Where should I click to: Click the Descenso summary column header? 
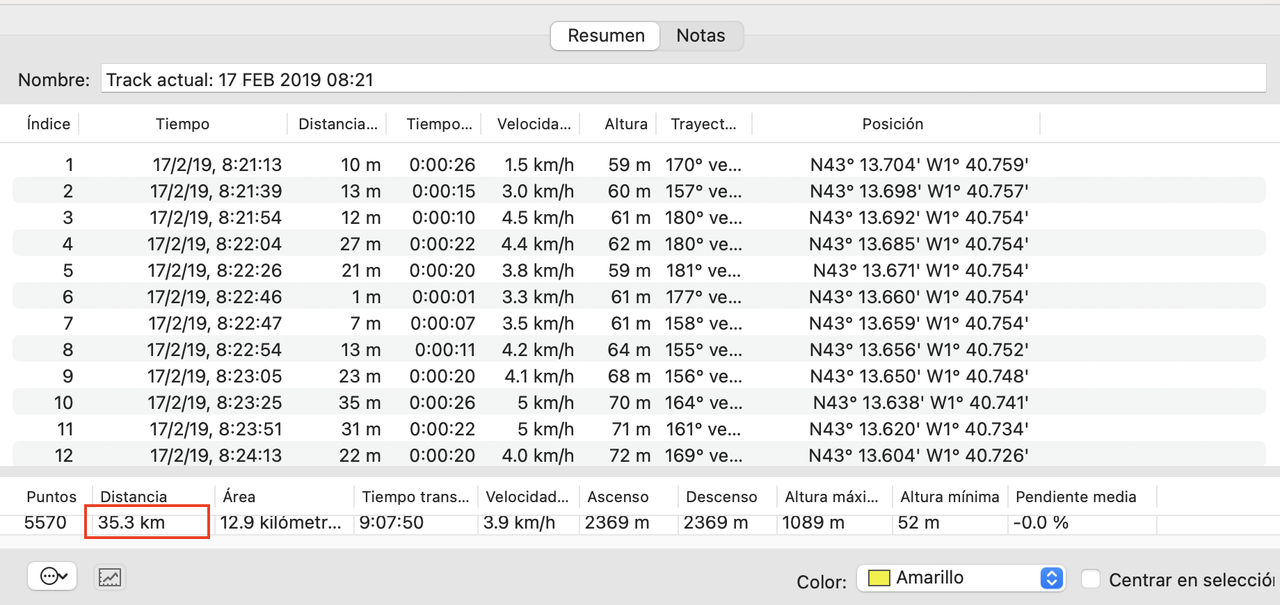click(720, 497)
